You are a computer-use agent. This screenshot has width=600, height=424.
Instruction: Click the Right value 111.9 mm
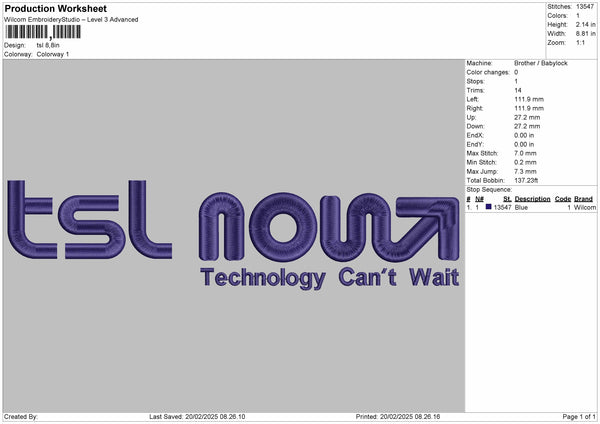[529, 108]
